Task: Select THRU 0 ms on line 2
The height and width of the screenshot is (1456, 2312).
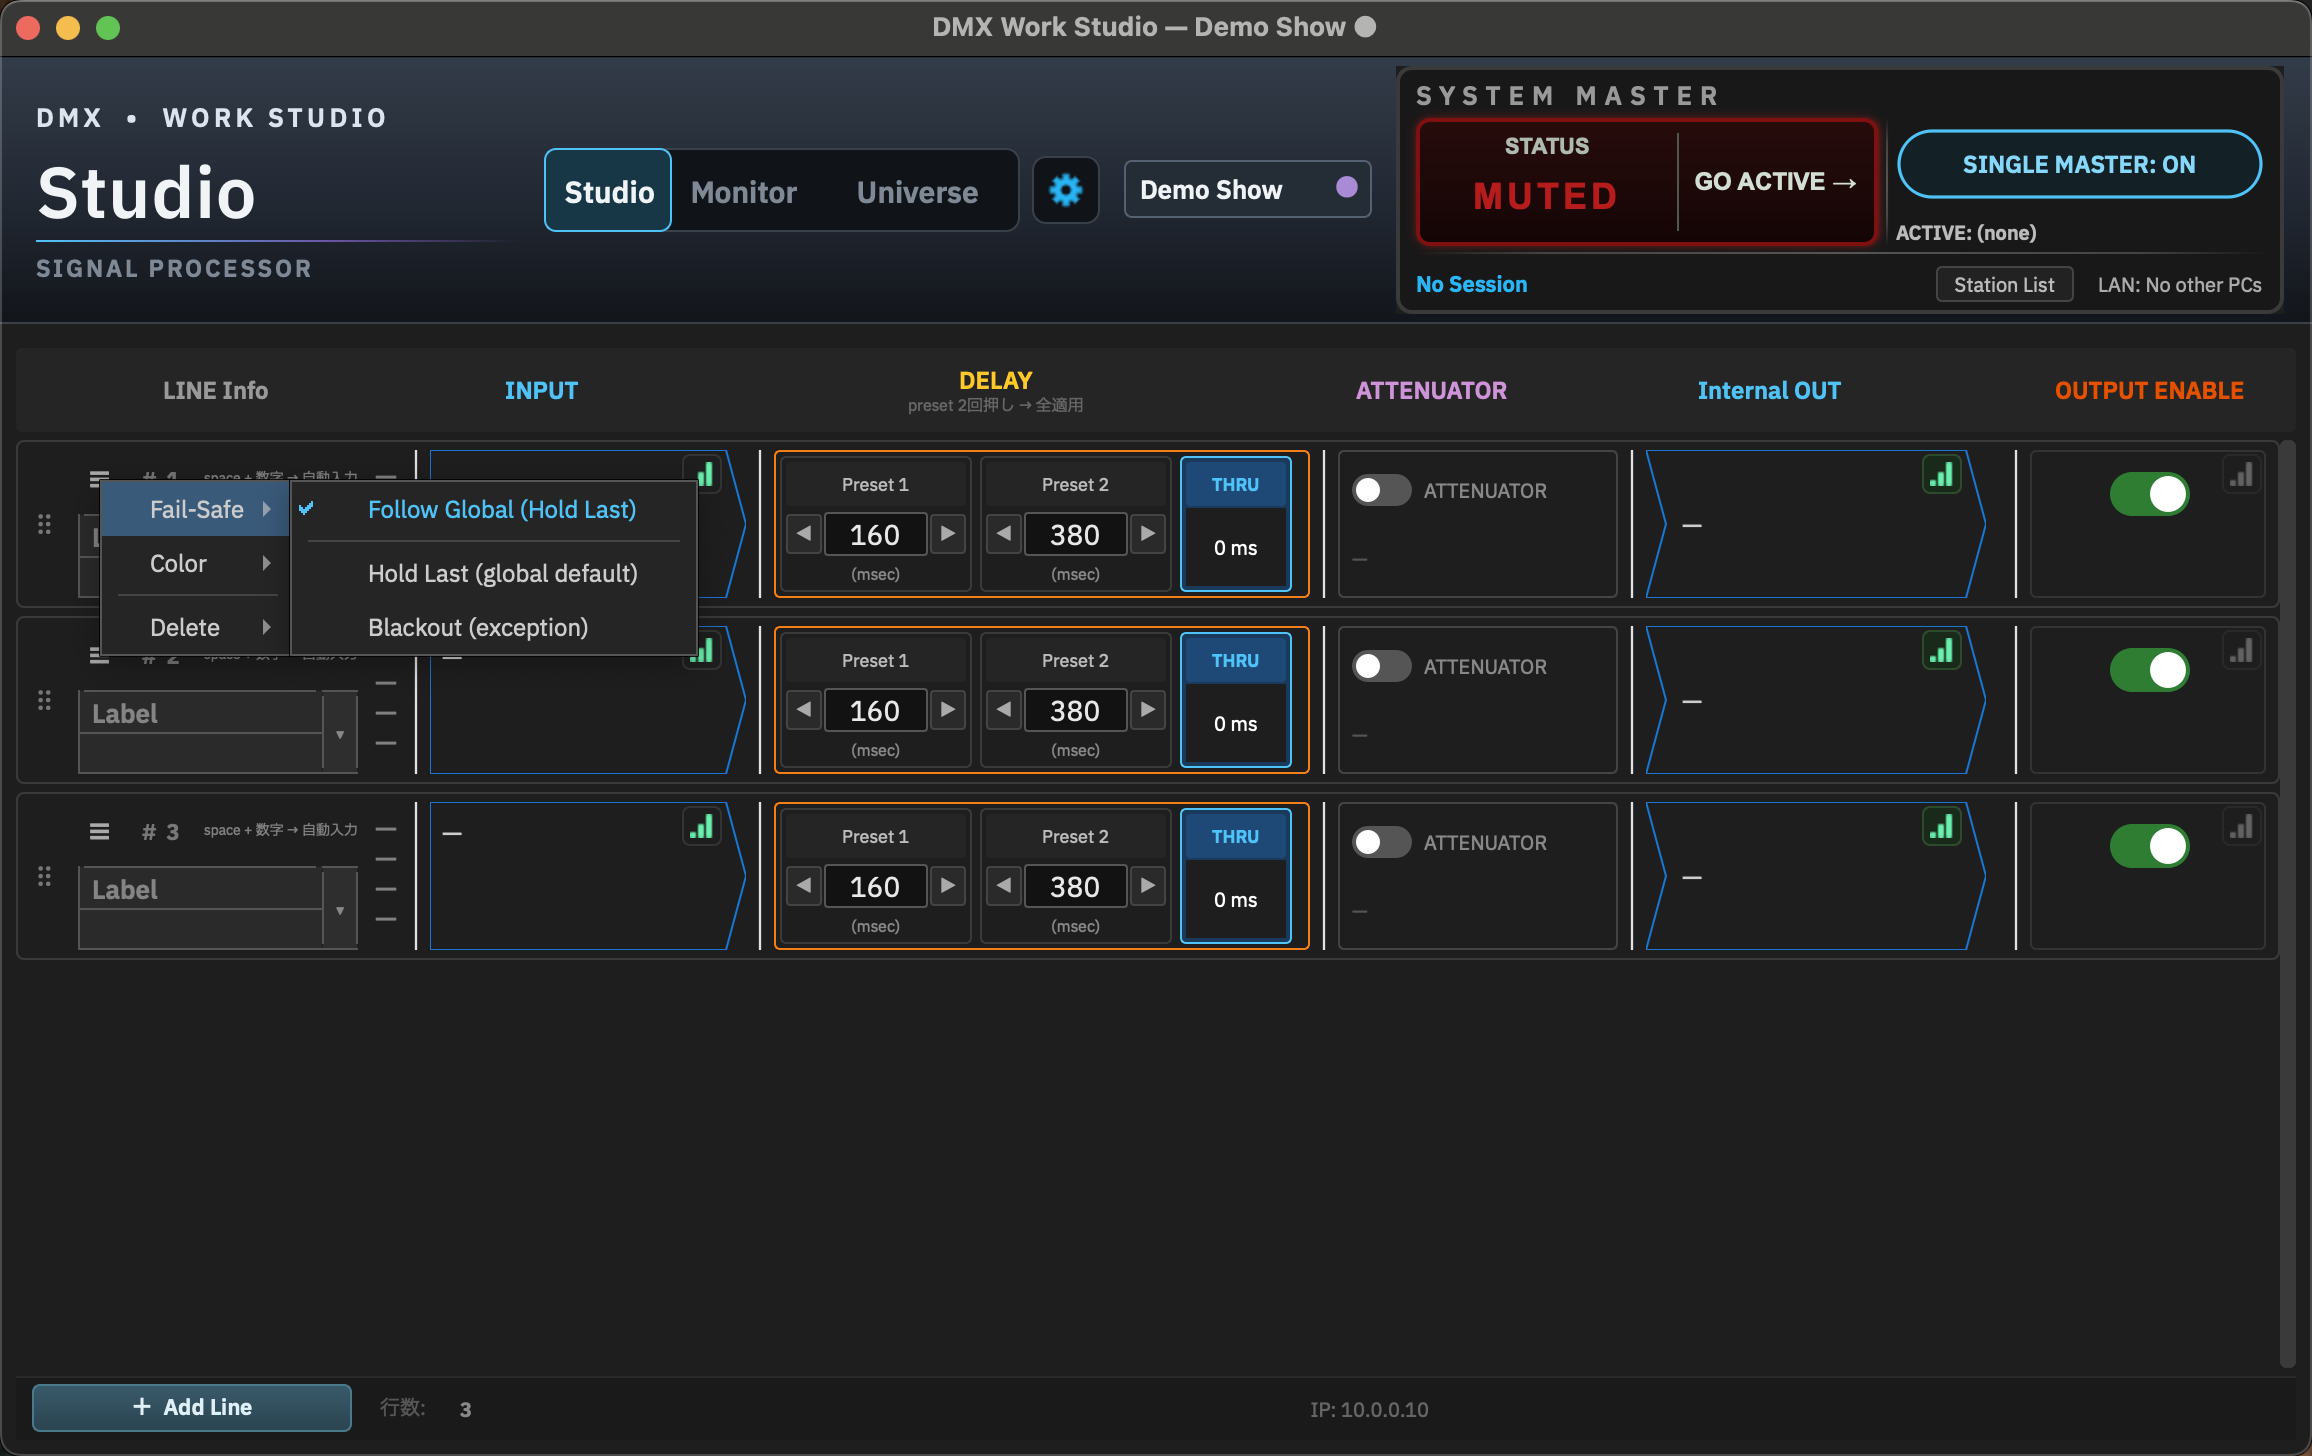Action: pos(1236,700)
